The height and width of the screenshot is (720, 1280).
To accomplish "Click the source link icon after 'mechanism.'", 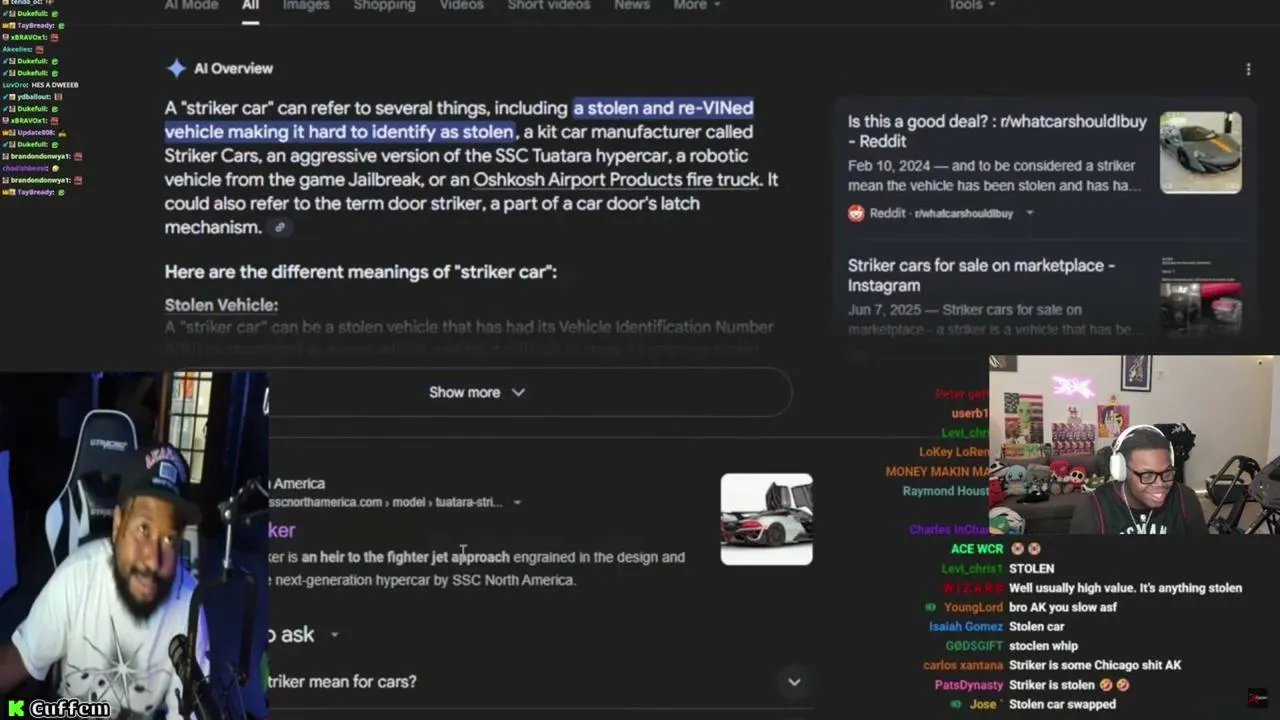I will pos(280,227).
